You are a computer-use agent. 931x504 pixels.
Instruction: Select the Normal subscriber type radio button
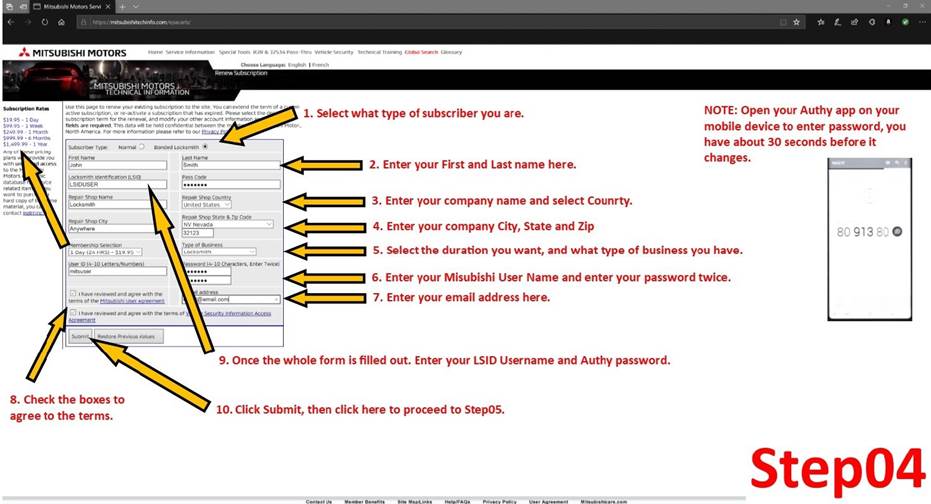pyautogui.click(x=142, y=147)
